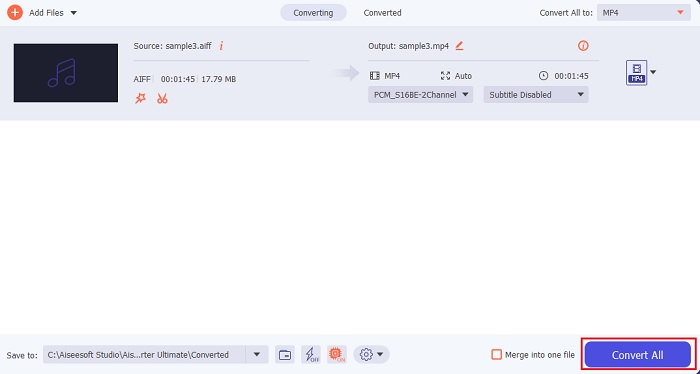Open the edit effects wand icon

141,99
